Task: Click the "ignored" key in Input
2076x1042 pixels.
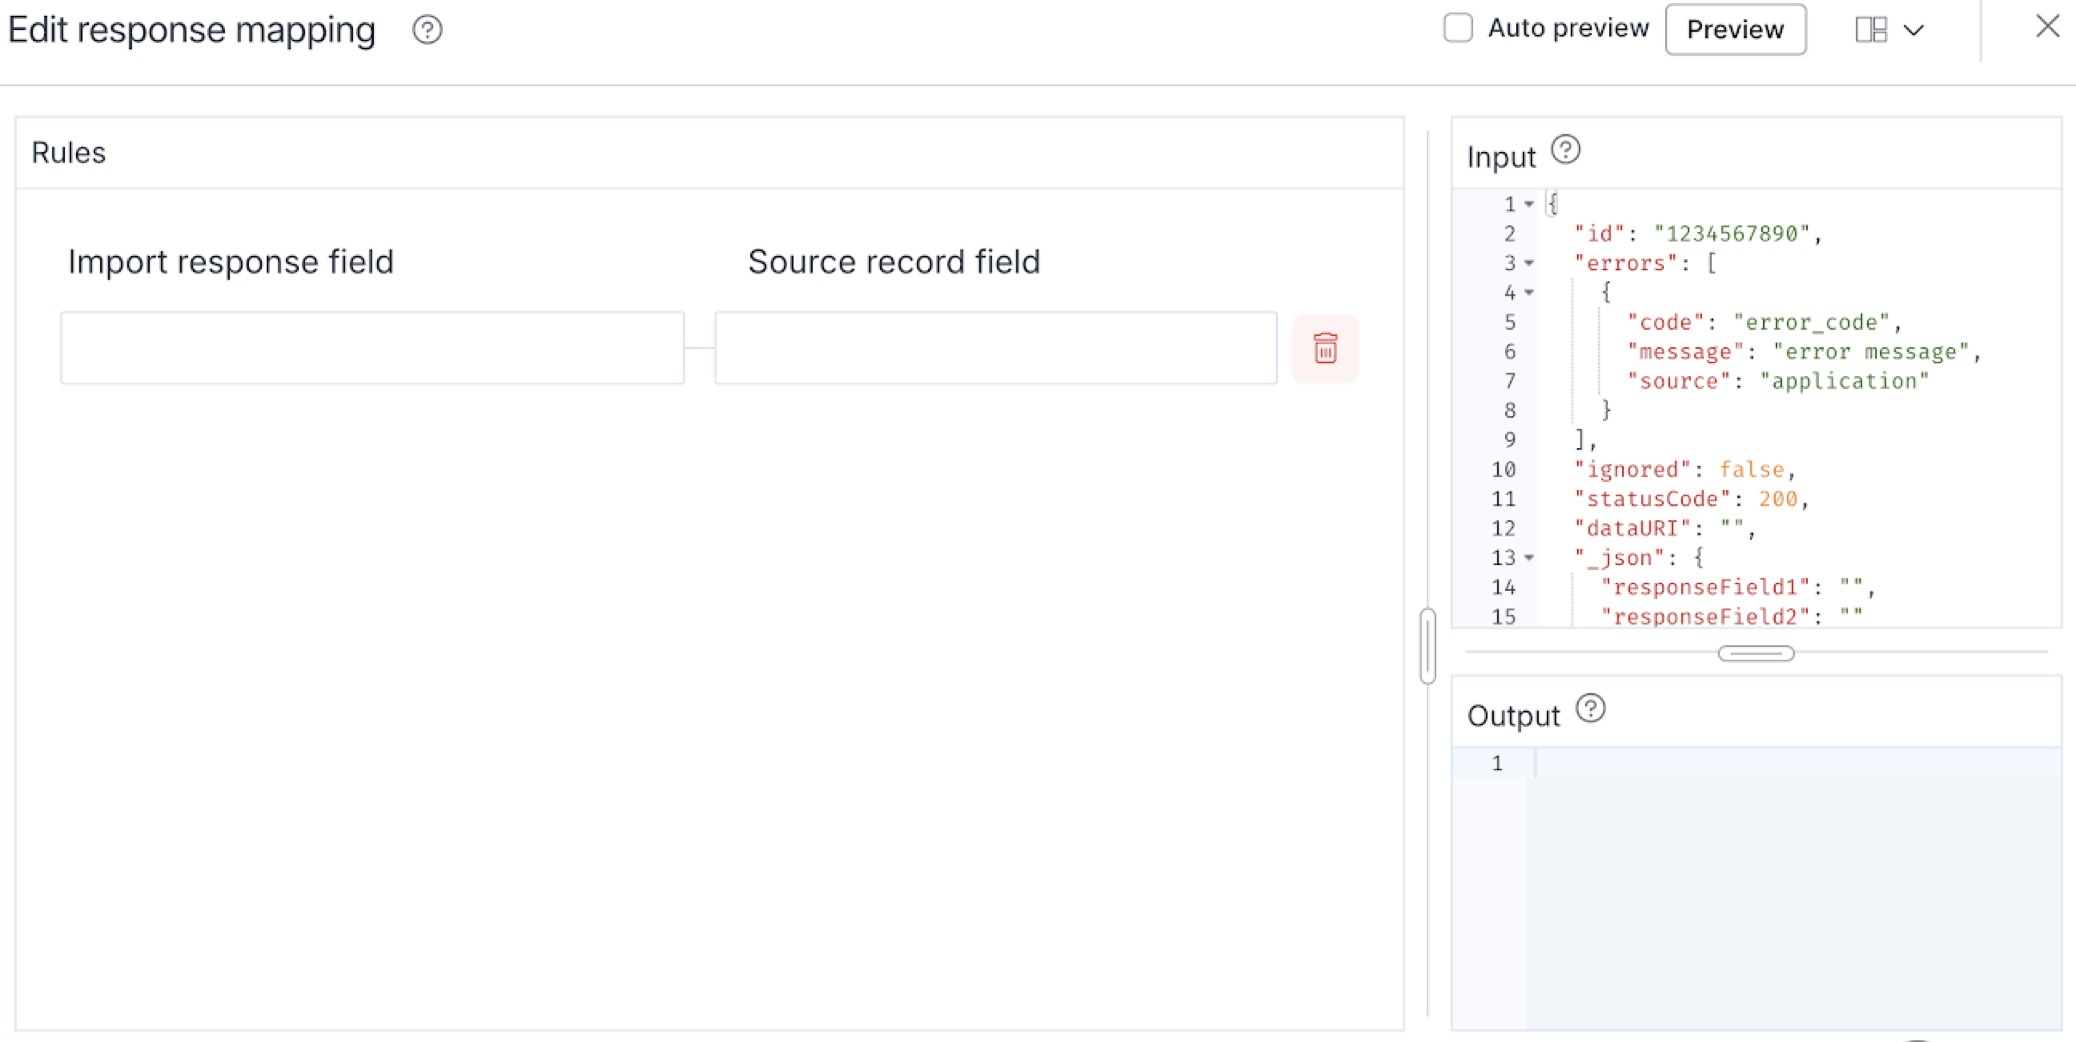Action: pos(1632,470)
